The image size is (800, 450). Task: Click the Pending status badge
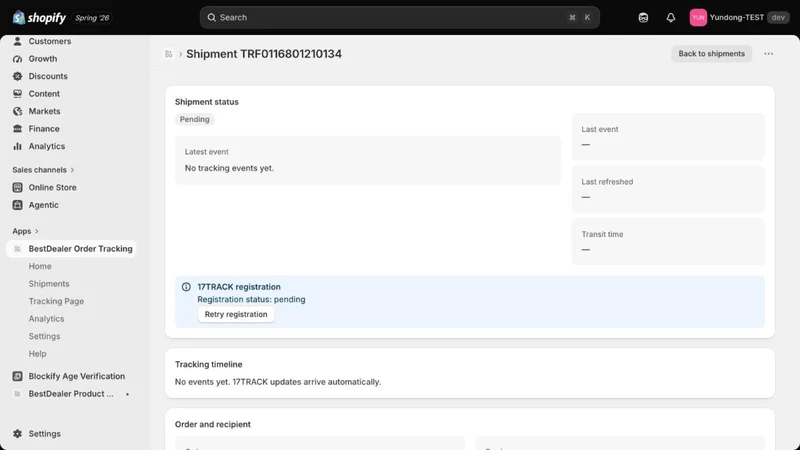[x=194, y=119]
